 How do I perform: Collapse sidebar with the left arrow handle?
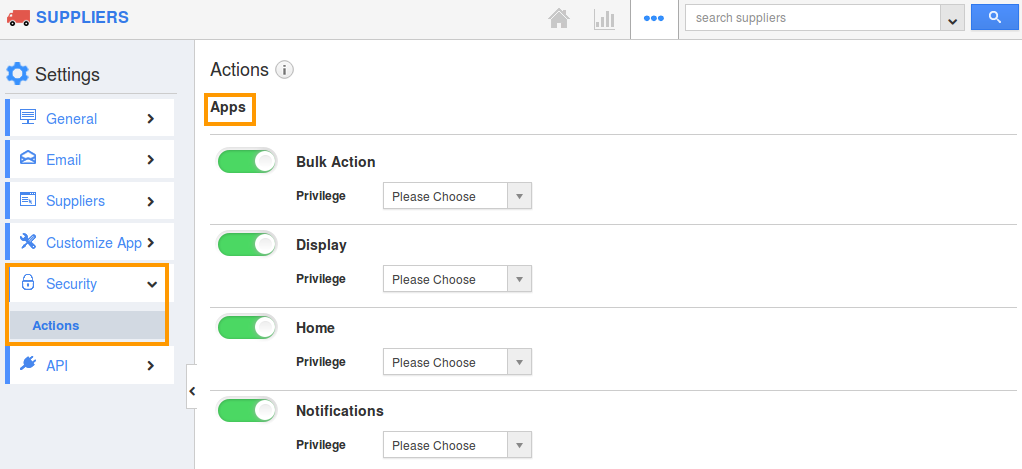pyautogui.click(x=191, y=391)
